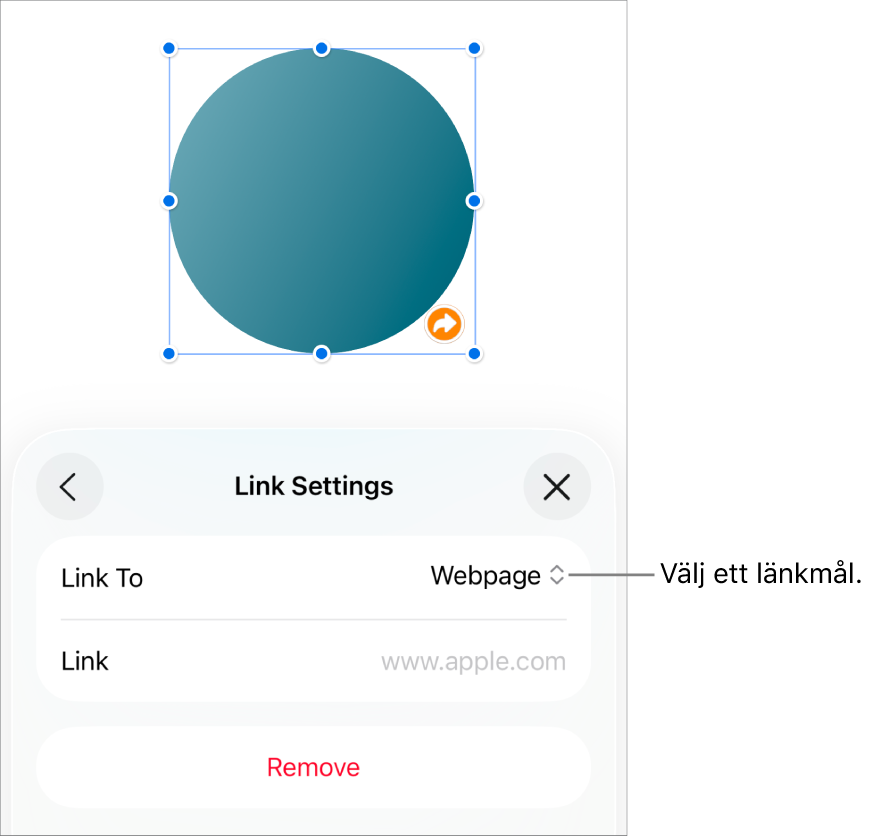Close the Link Settings panel
880x838 pixels.
(557, 487)
